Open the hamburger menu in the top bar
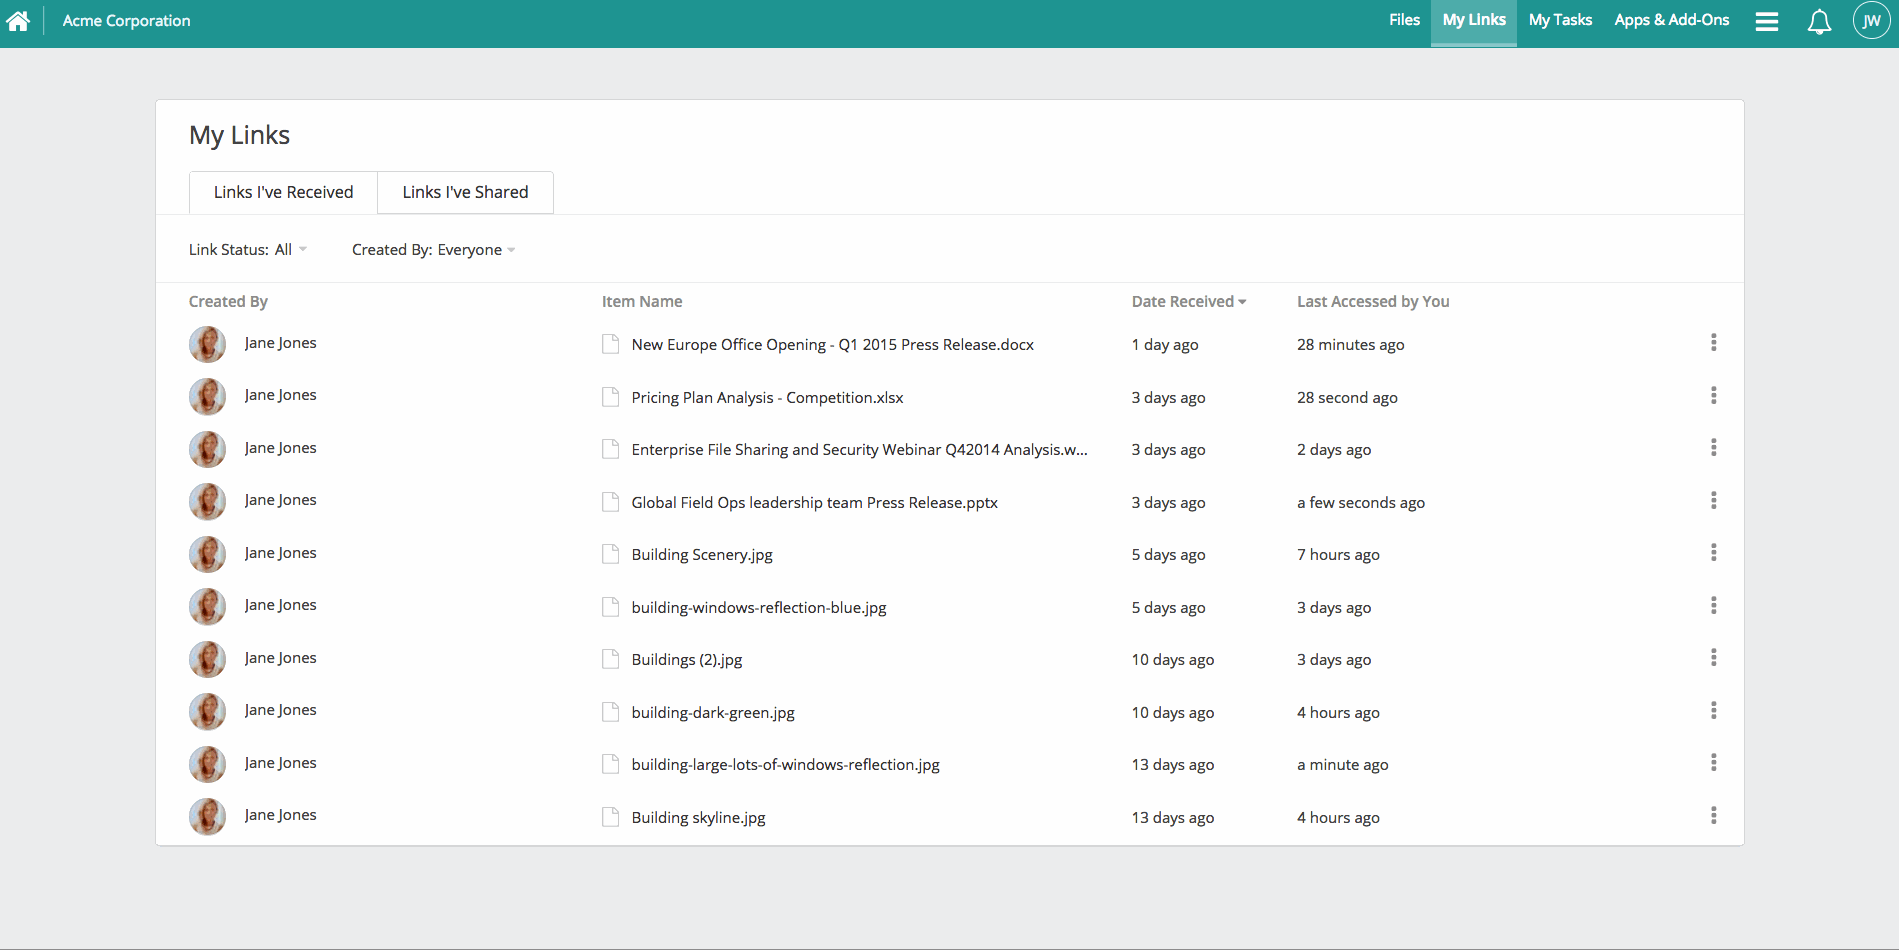 click(x=1766, y=21)
